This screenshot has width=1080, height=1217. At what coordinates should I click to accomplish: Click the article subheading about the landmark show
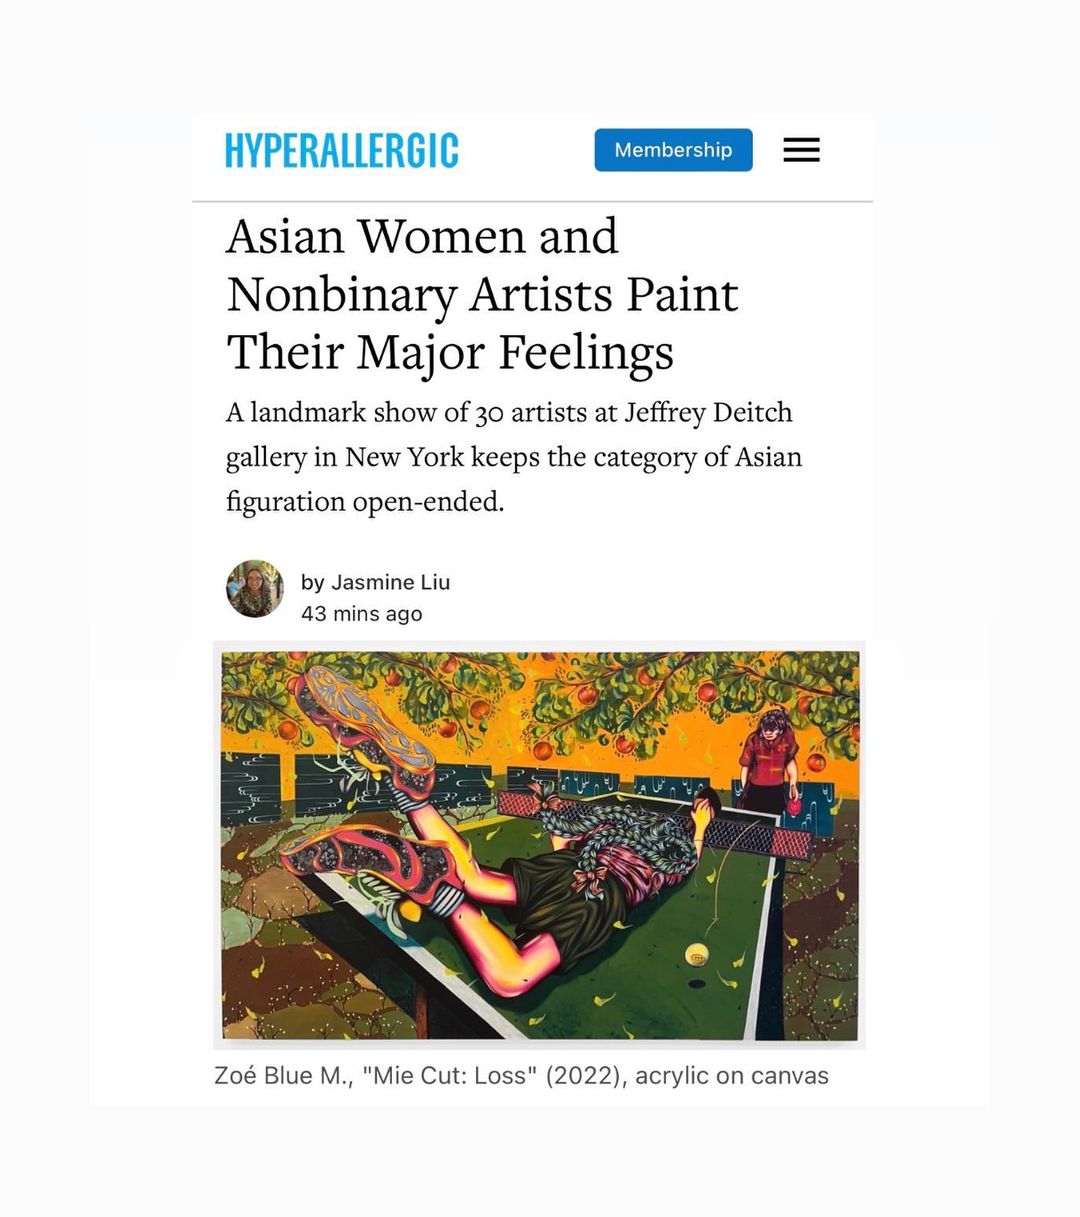[512, 456]
